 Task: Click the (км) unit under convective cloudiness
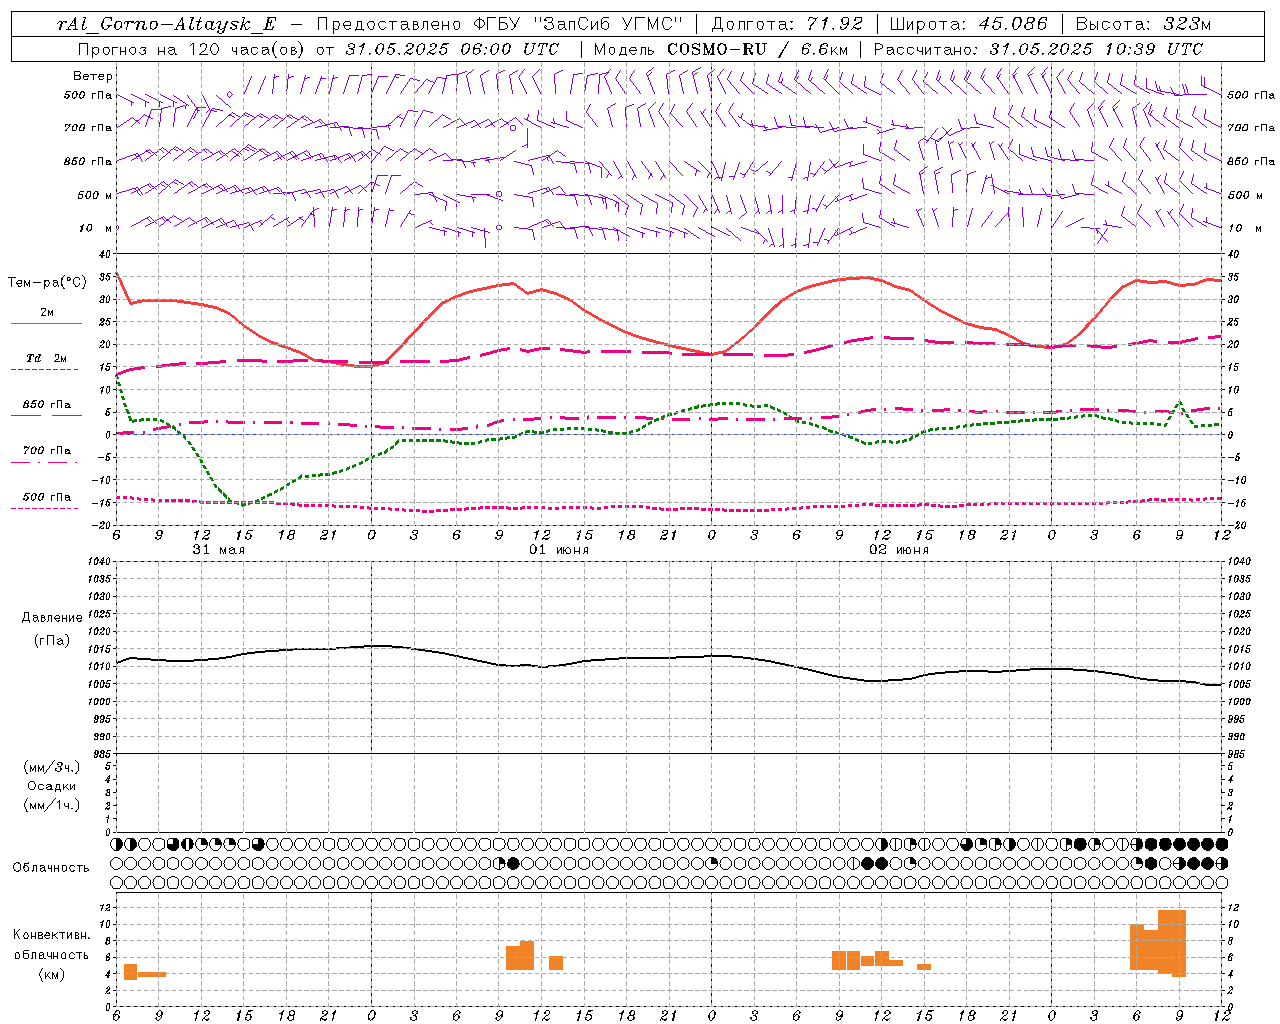52,974
